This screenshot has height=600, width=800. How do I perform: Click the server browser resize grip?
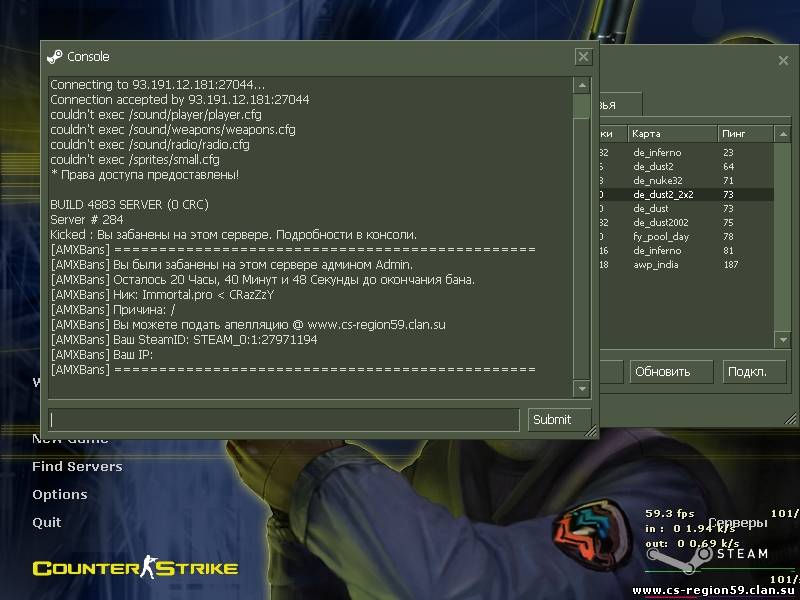[791, 419]
